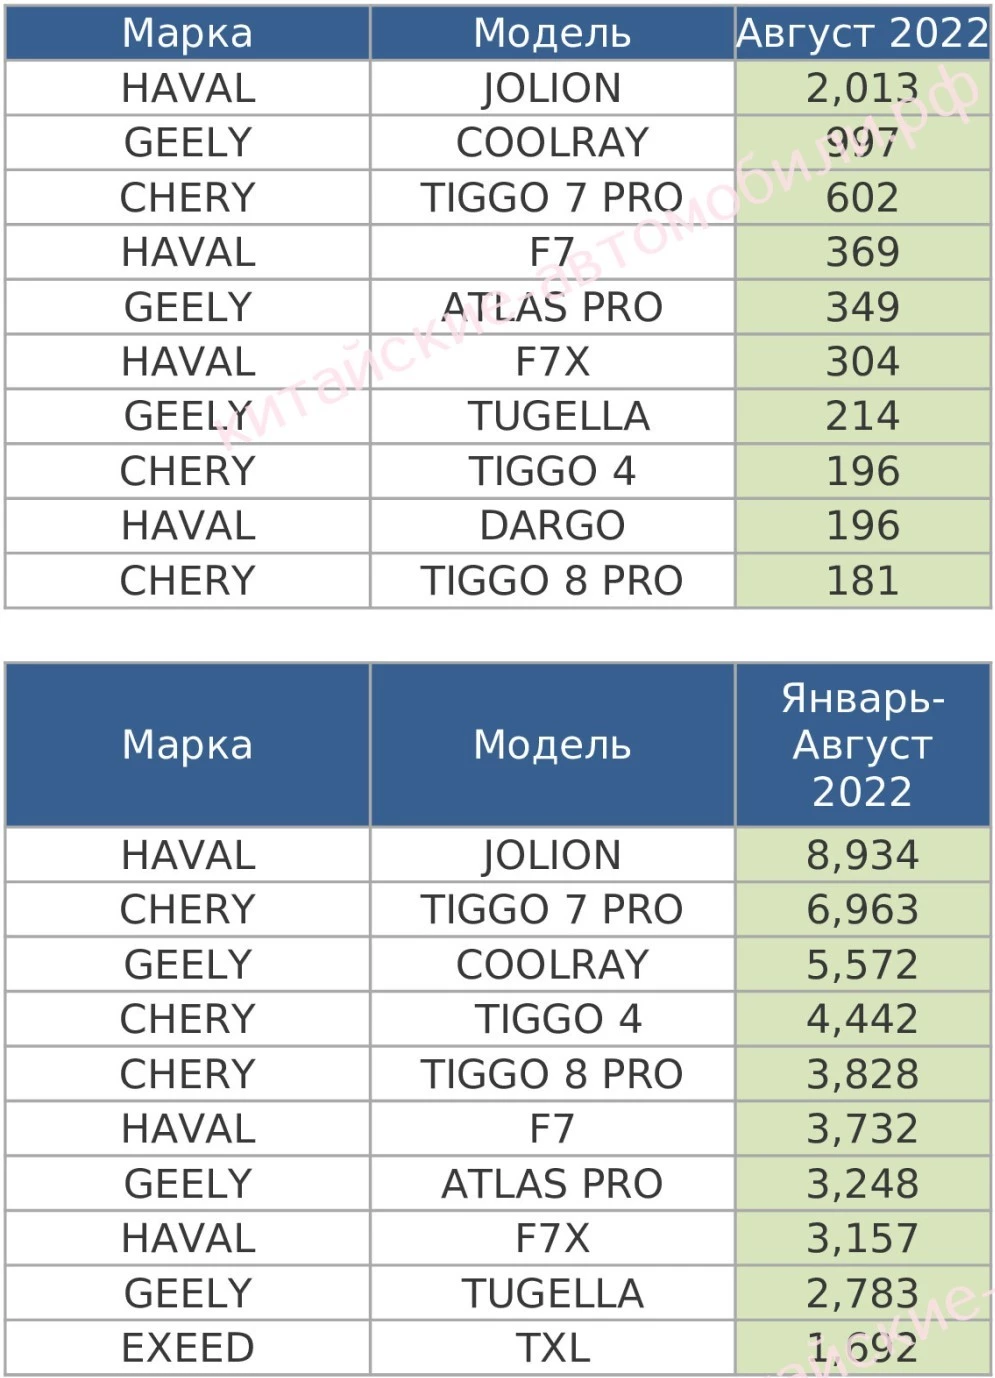The height and width of the screenshot is (1378, 995).
Task: Click the TXL model cell
Action: [x=552, y=1348]
